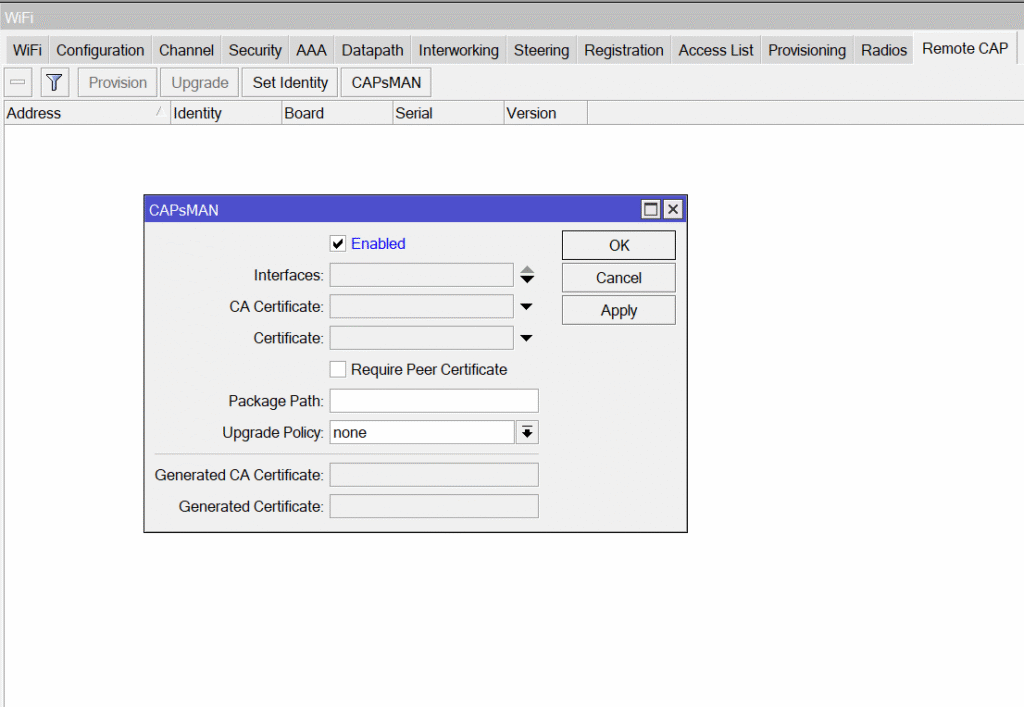Click the Upgrade toolbar button
Image resolution: width=1024 pixels, height=707 pixels.
pyautogui.click(x=200, y=83)
